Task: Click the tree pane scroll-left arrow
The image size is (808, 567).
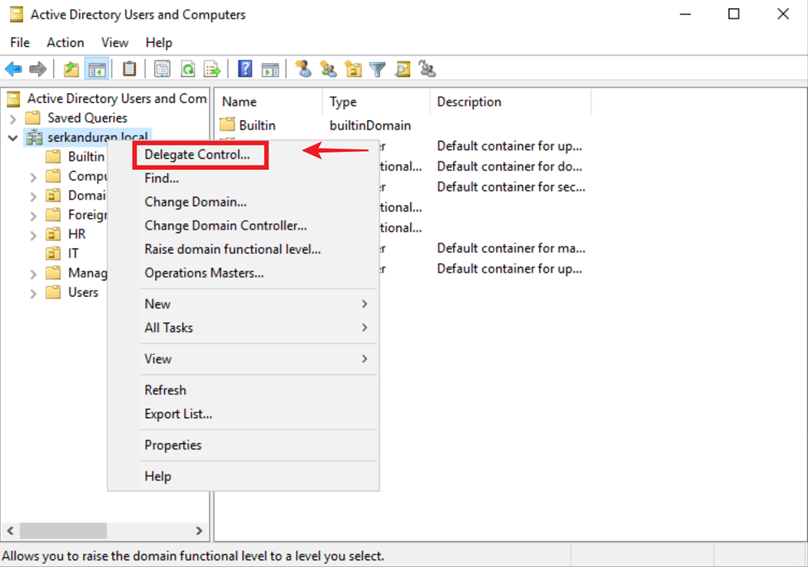Action: click(x=10, y=530)
